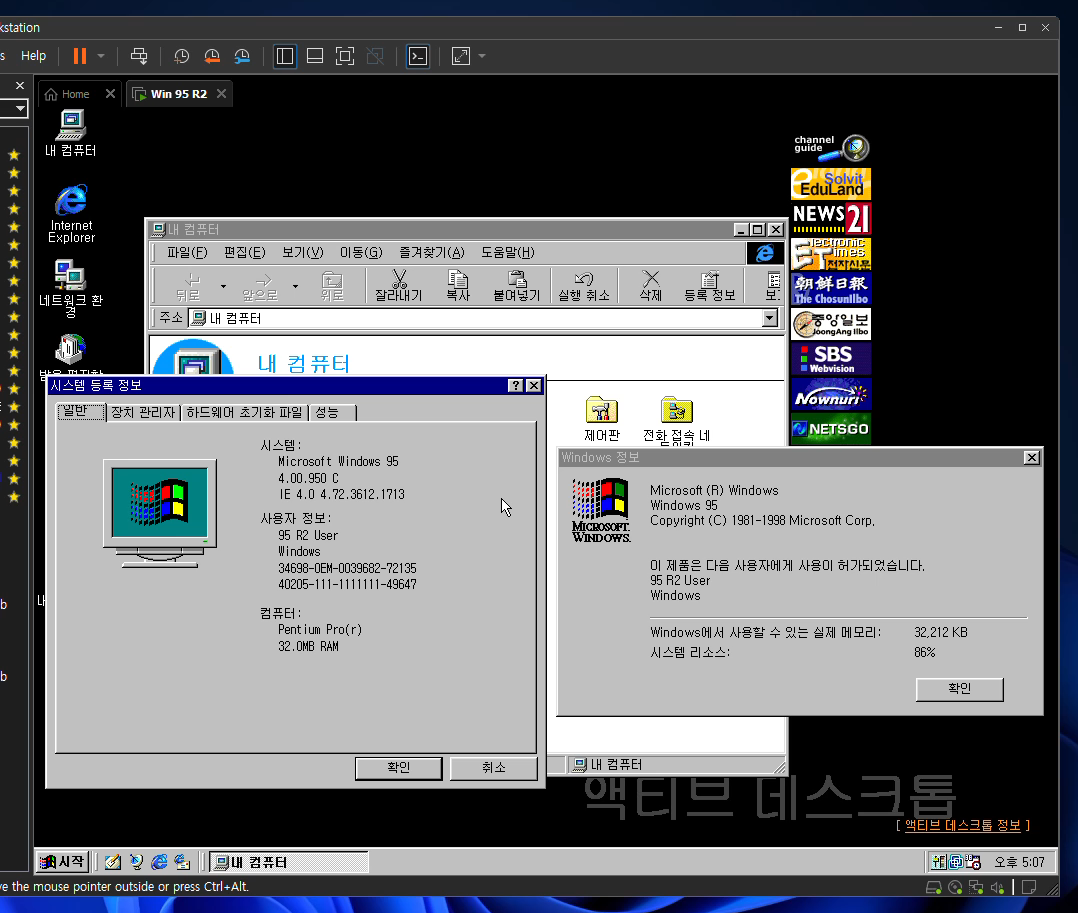Click the 등록 정보 (Properties) toolbar button

tap(710, 286)
